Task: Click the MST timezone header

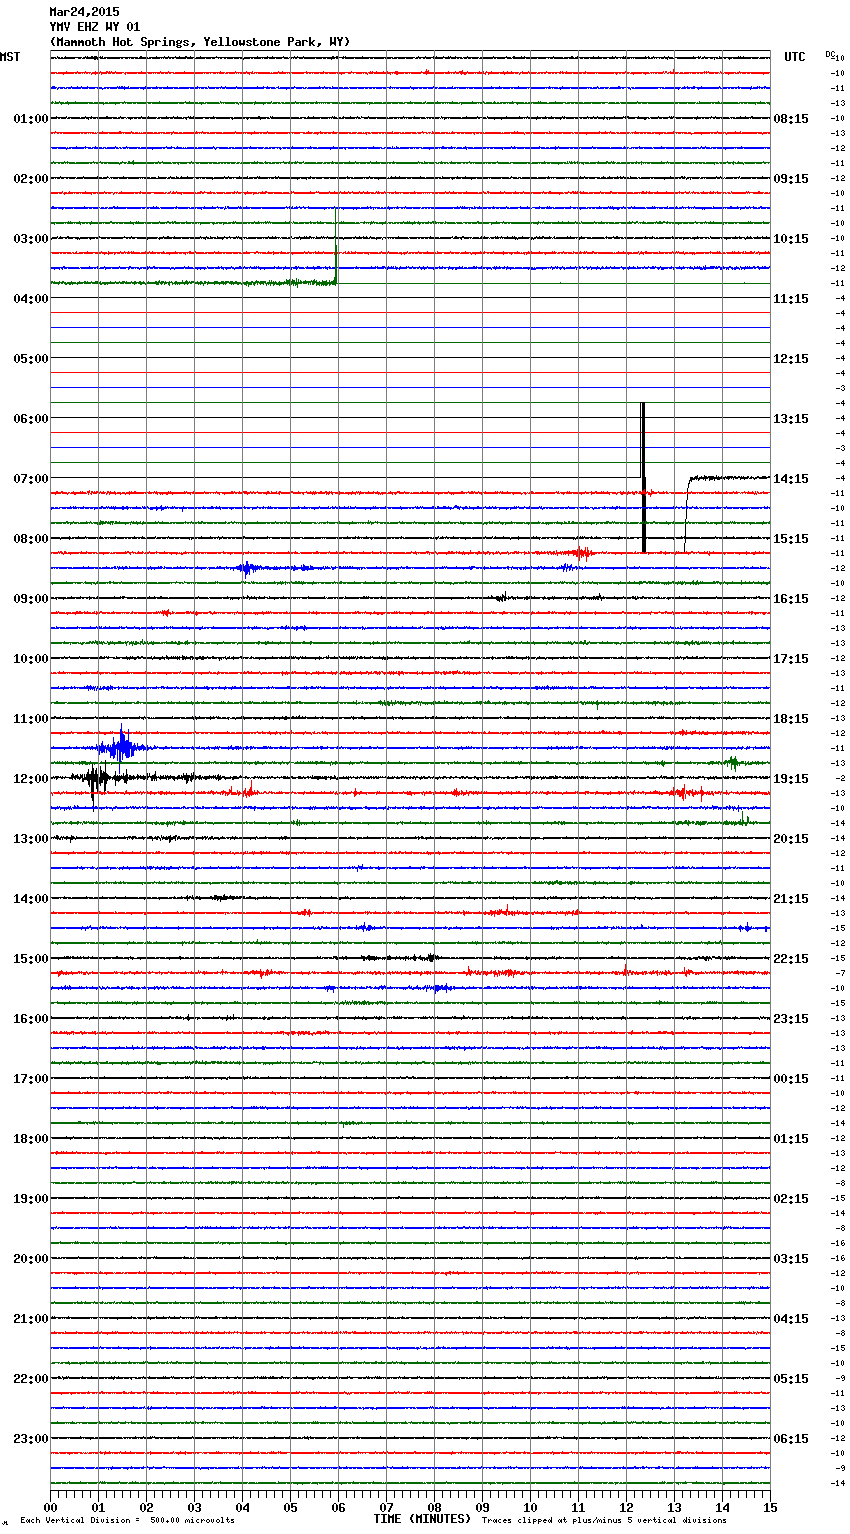Action: coord(10,57)
